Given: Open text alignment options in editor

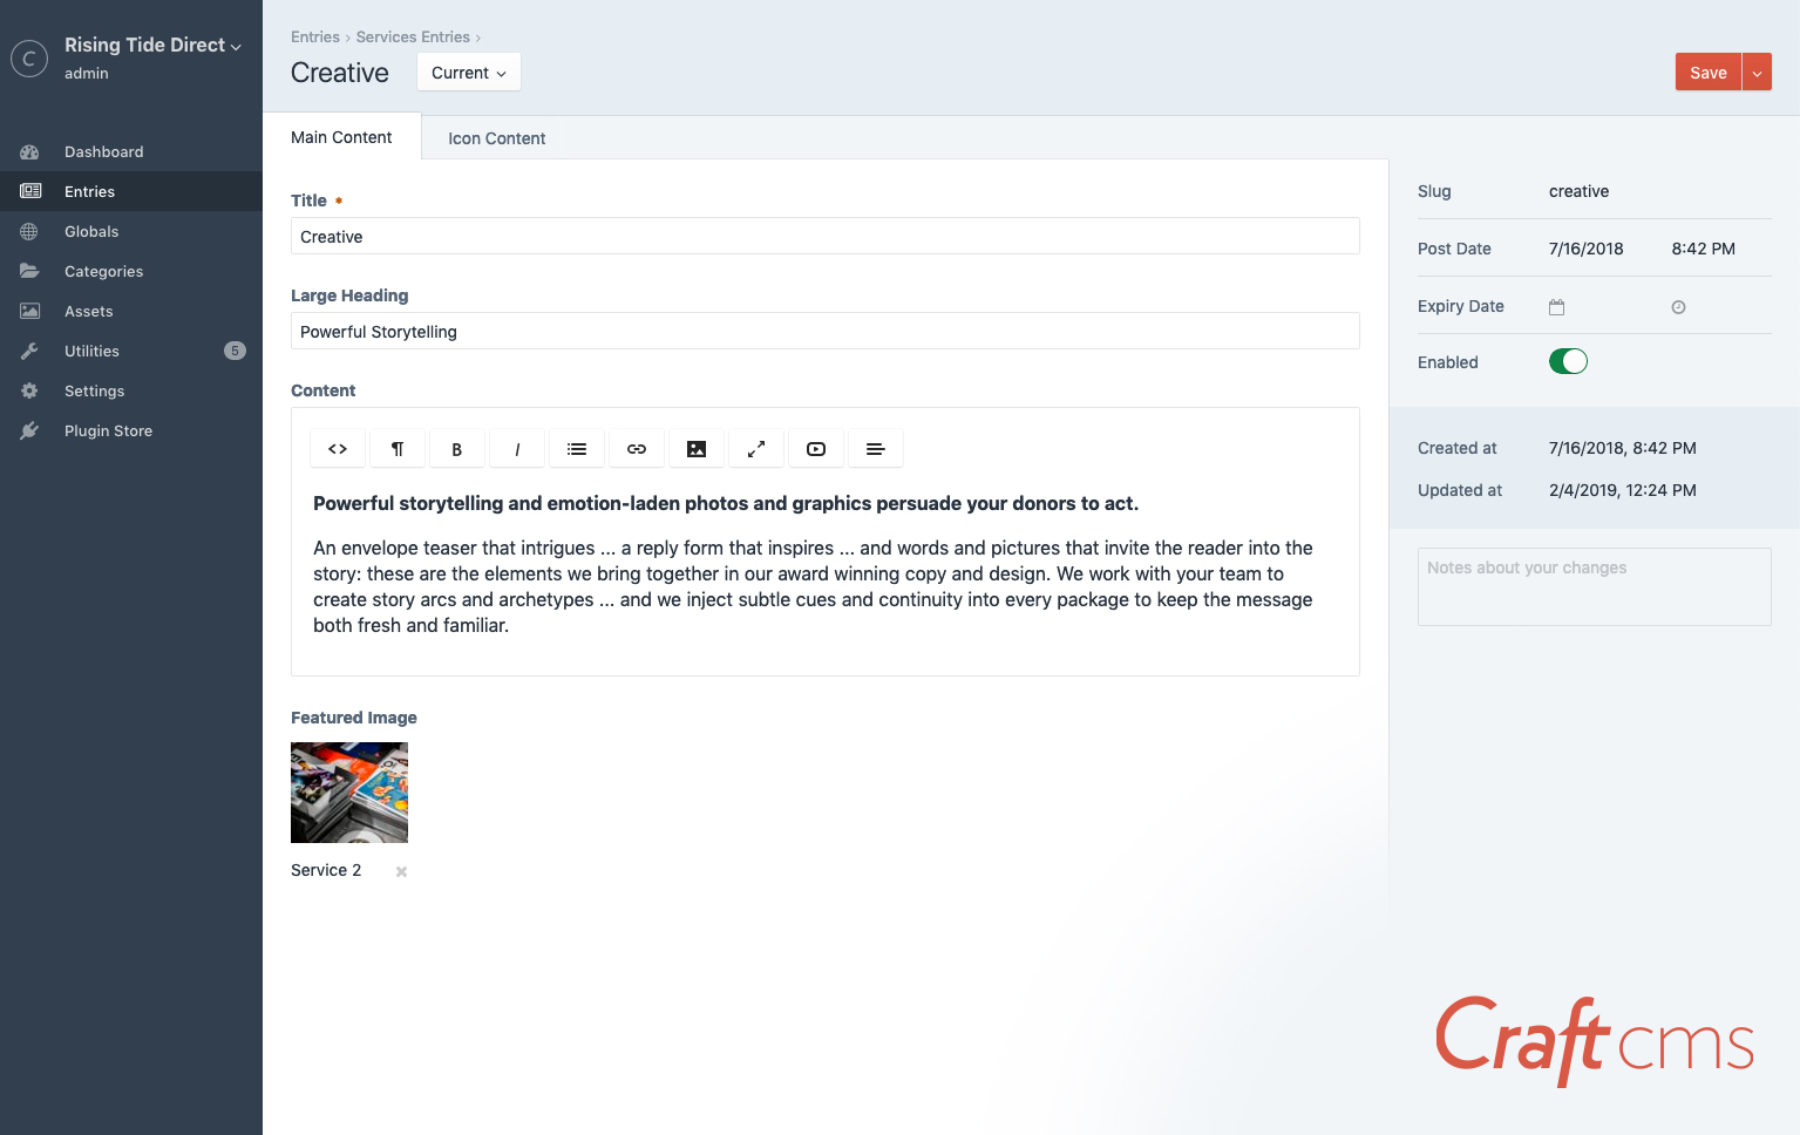Looking at the screenshot, I should click(x=875, y=449).
